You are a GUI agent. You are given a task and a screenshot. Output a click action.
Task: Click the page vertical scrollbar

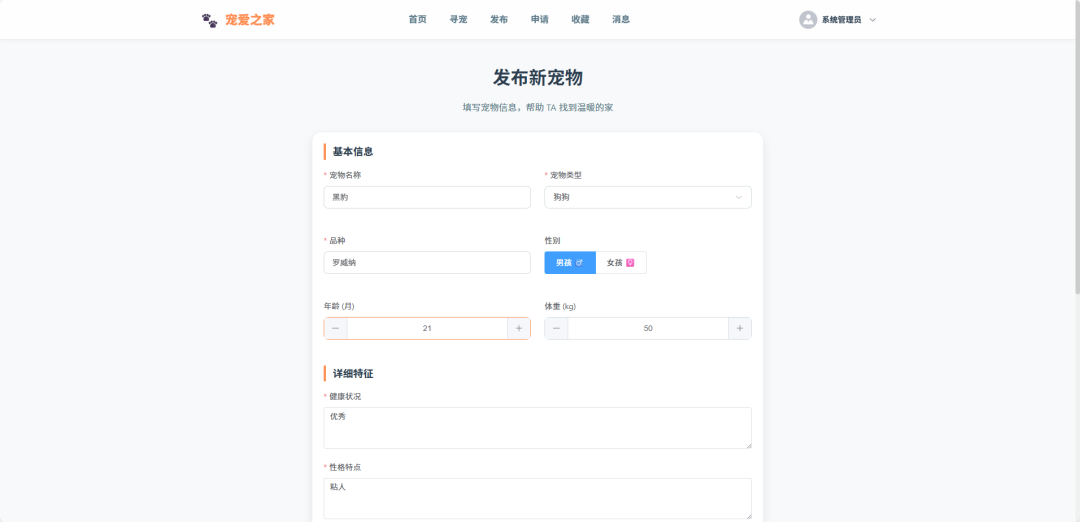coord(1077,147)
